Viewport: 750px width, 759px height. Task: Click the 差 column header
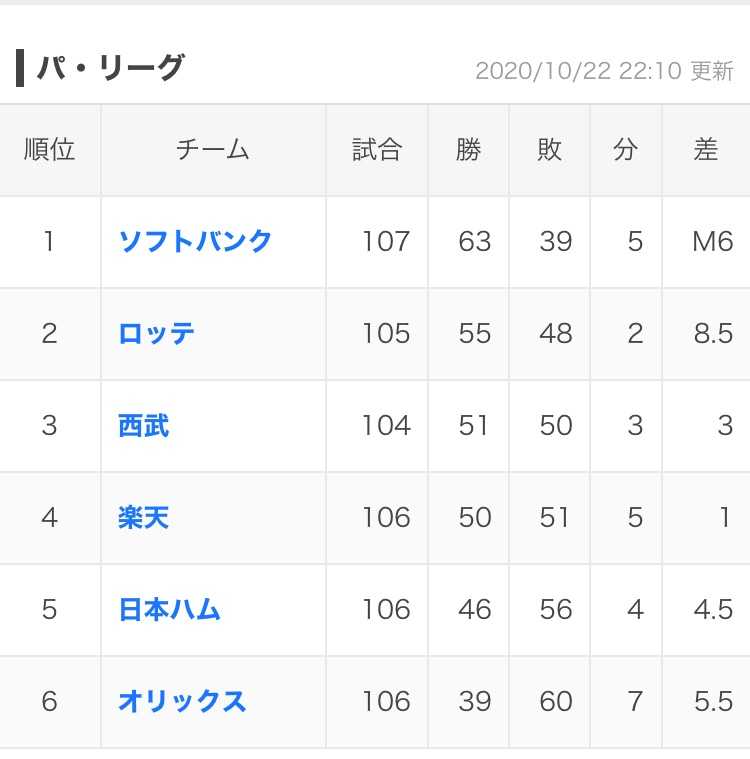706,150
